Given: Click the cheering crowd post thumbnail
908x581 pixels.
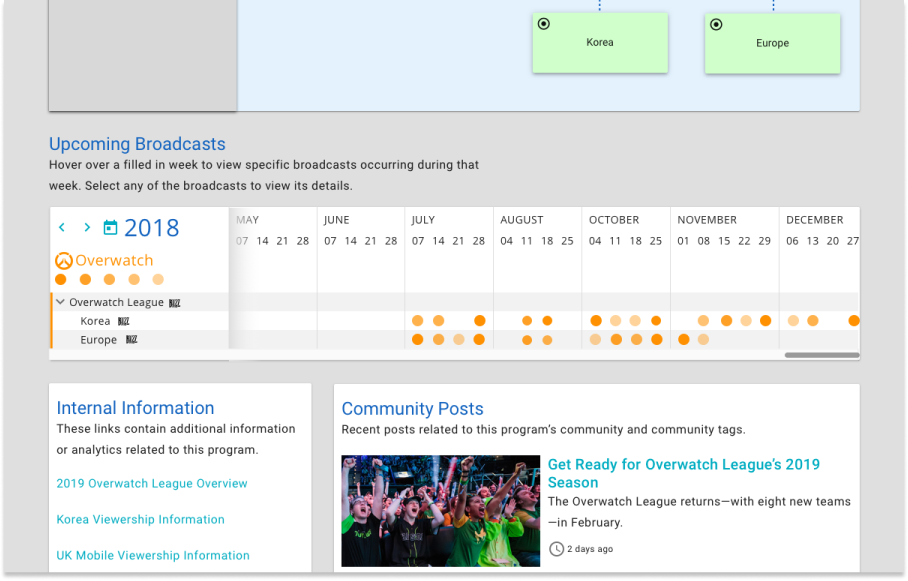Looking at the screenshot, I should coord(441,511).
